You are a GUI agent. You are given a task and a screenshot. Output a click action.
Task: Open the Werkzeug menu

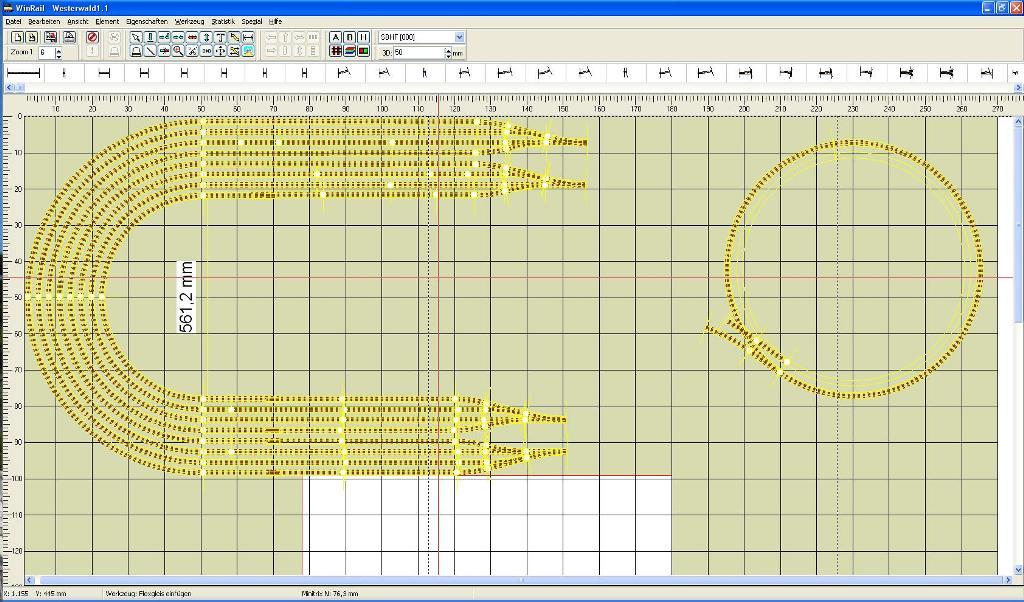tap(189, 21)
